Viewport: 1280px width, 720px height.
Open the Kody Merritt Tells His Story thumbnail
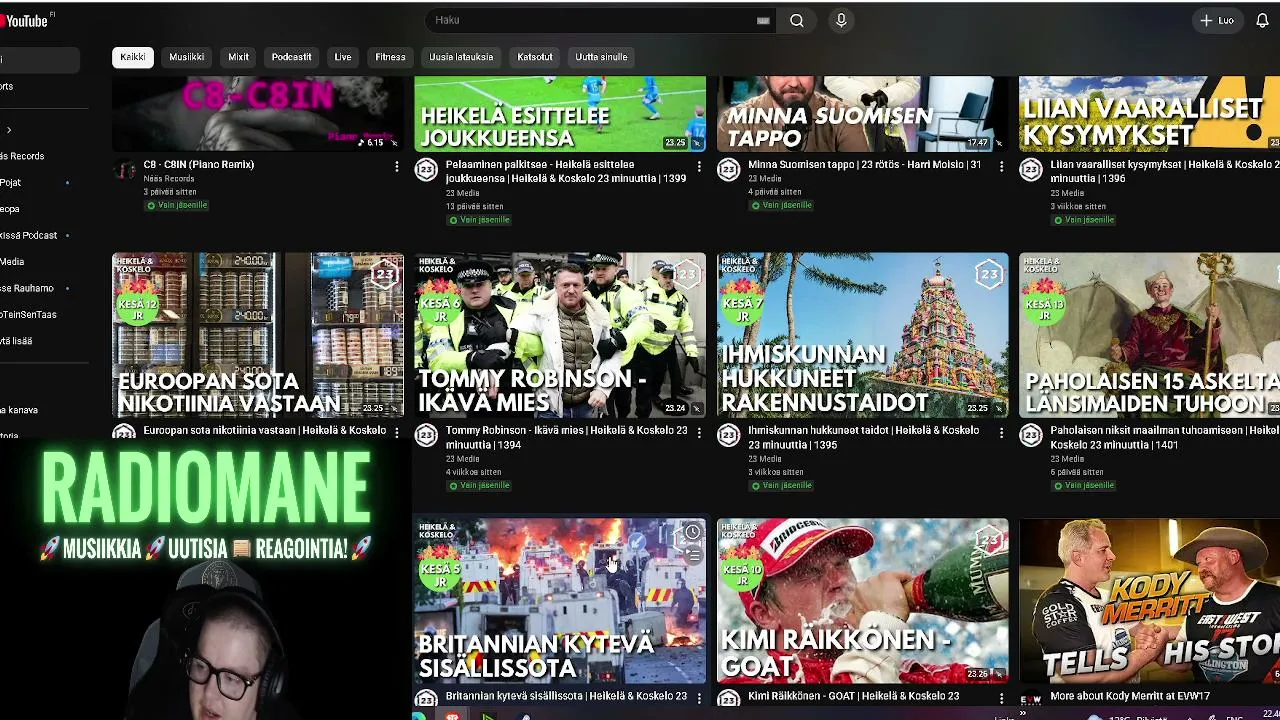[1149, 601]
